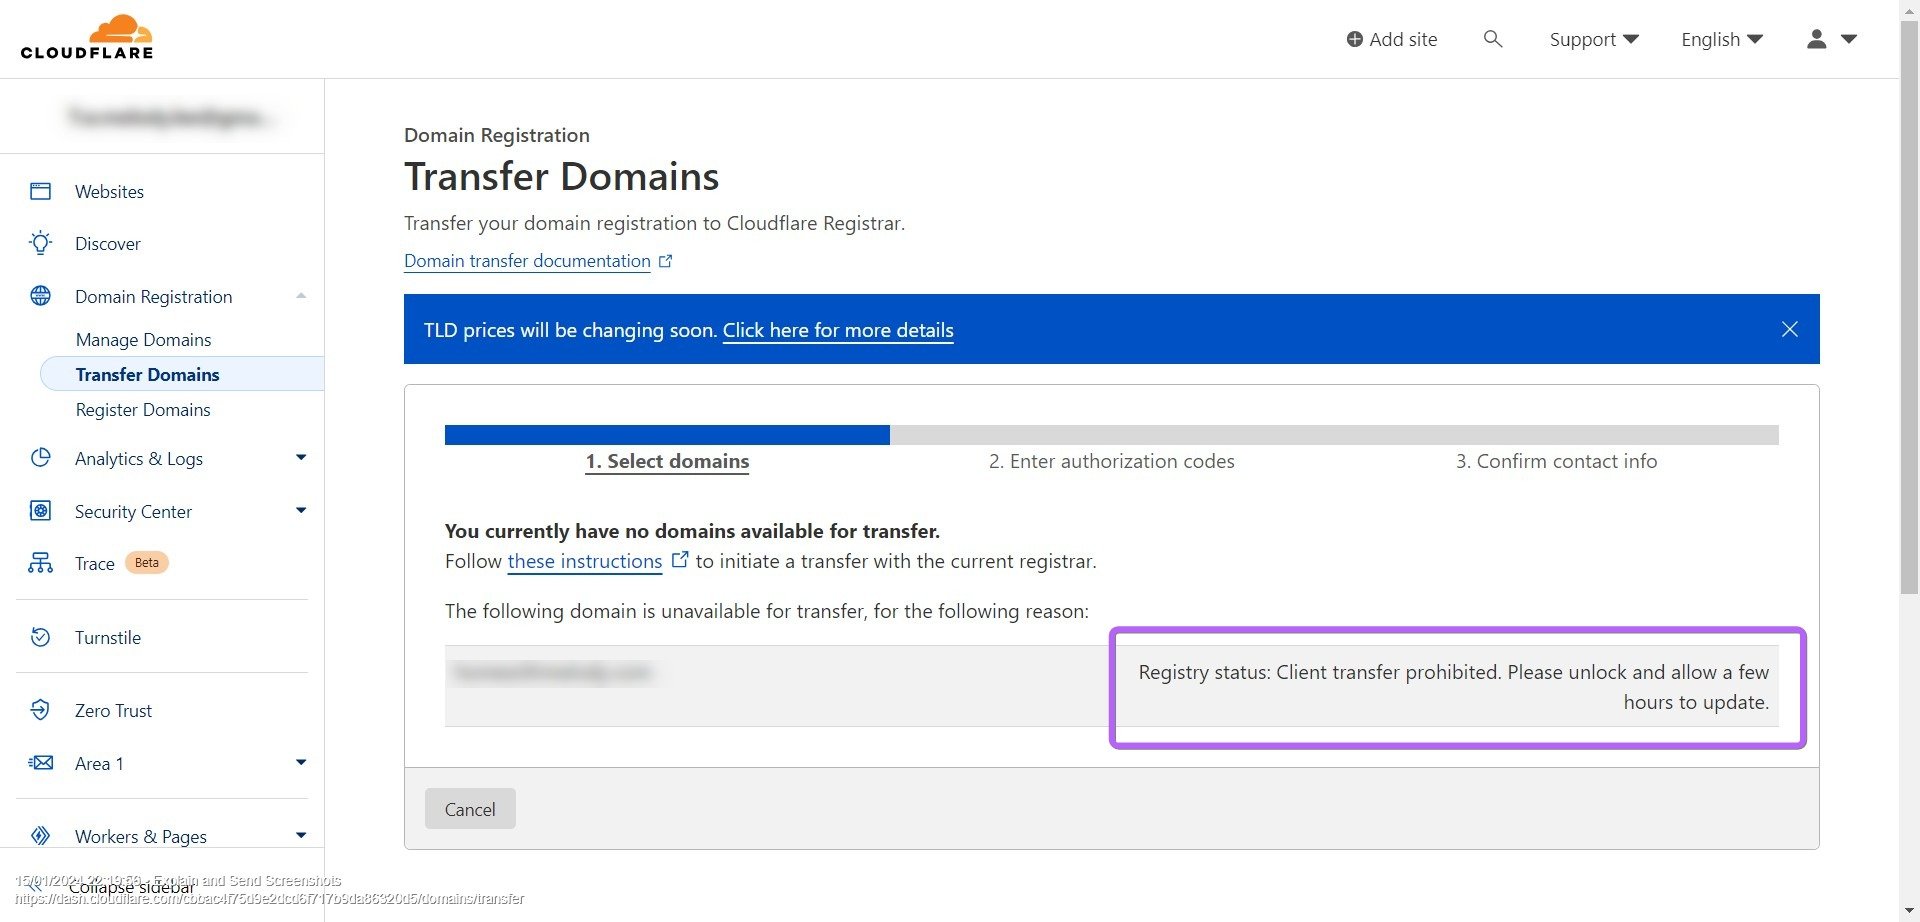The image size is (1920, 922).
Task: Open Domain transfer documentation link
Action: click(x=527, y=261)
